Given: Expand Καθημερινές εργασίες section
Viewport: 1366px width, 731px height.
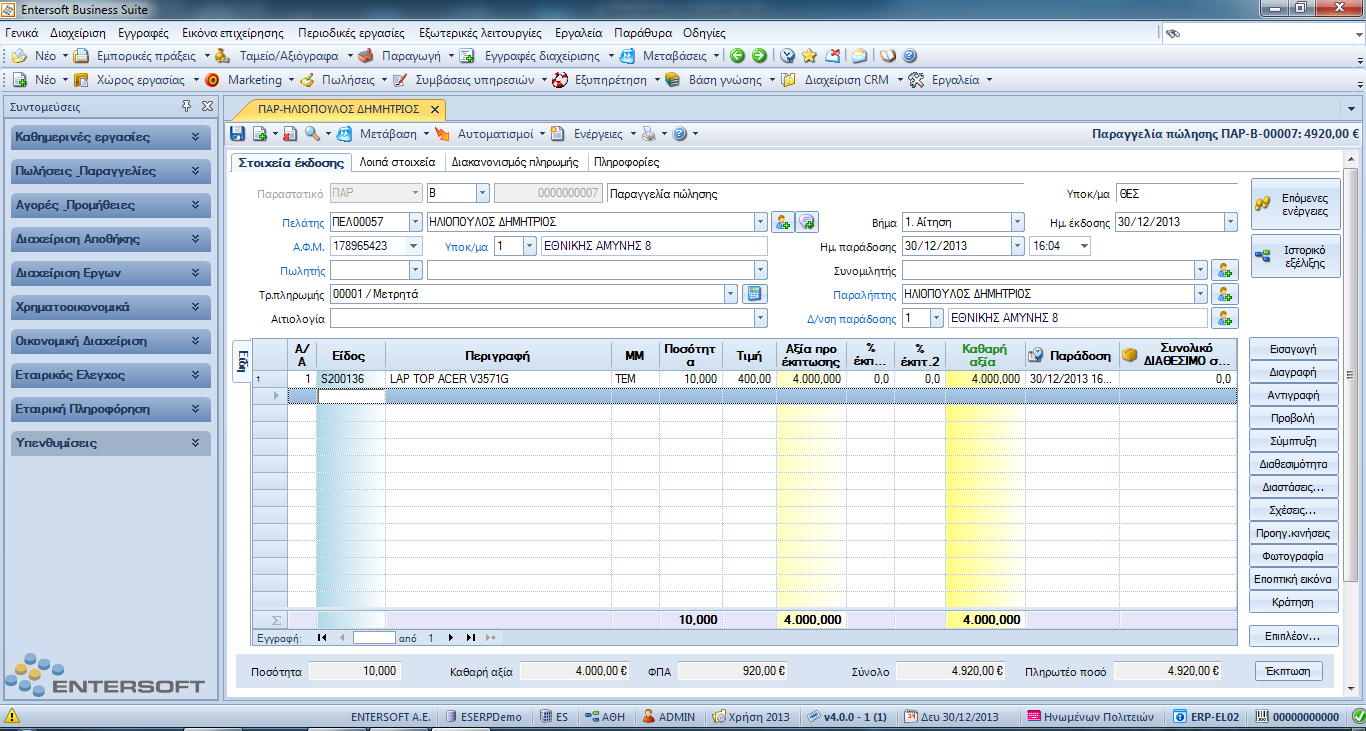Looking at the screenshot, I should point(110,137).
